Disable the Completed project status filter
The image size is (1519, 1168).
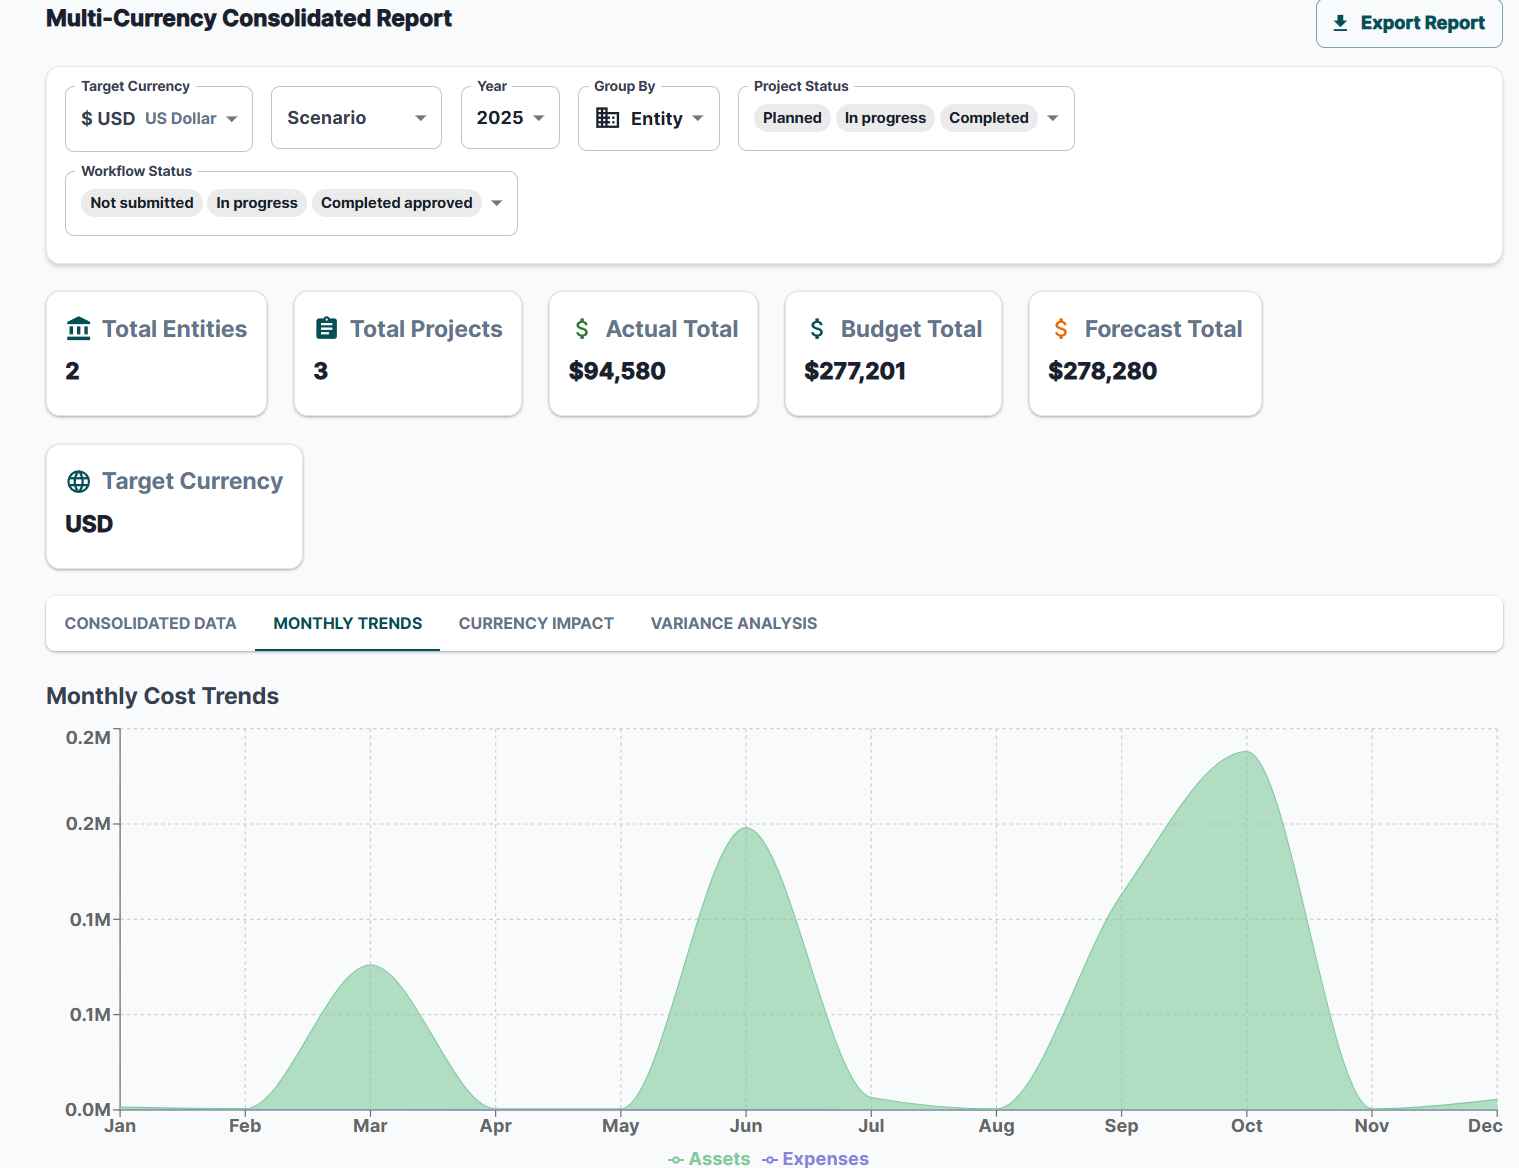click(x=988, y=117)
